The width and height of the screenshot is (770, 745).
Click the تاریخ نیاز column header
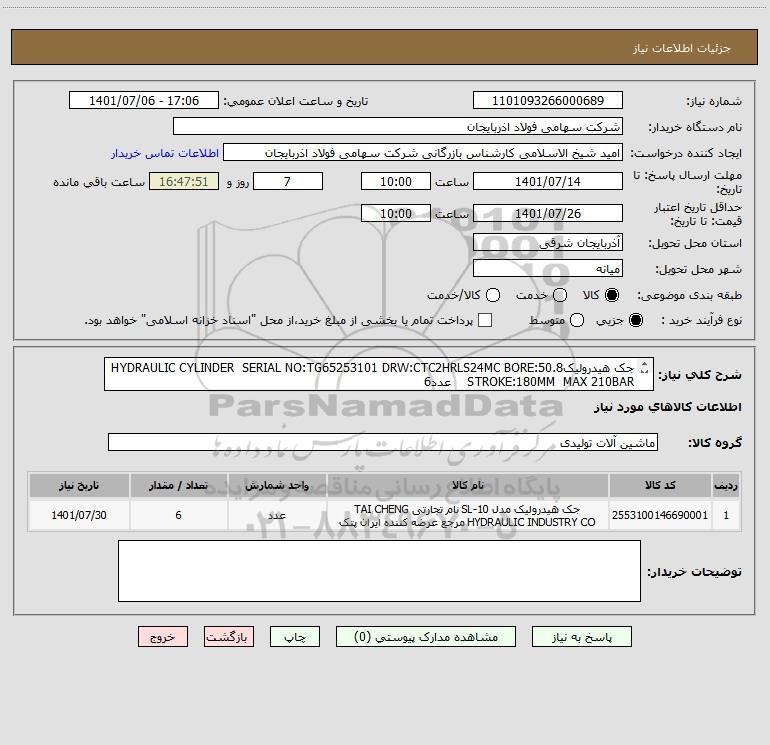79,485
